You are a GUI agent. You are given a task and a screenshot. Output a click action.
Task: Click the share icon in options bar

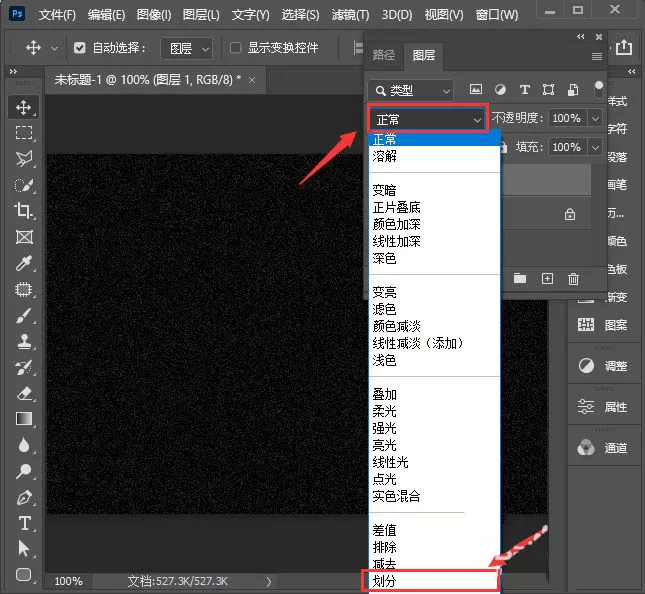(624, 47)
